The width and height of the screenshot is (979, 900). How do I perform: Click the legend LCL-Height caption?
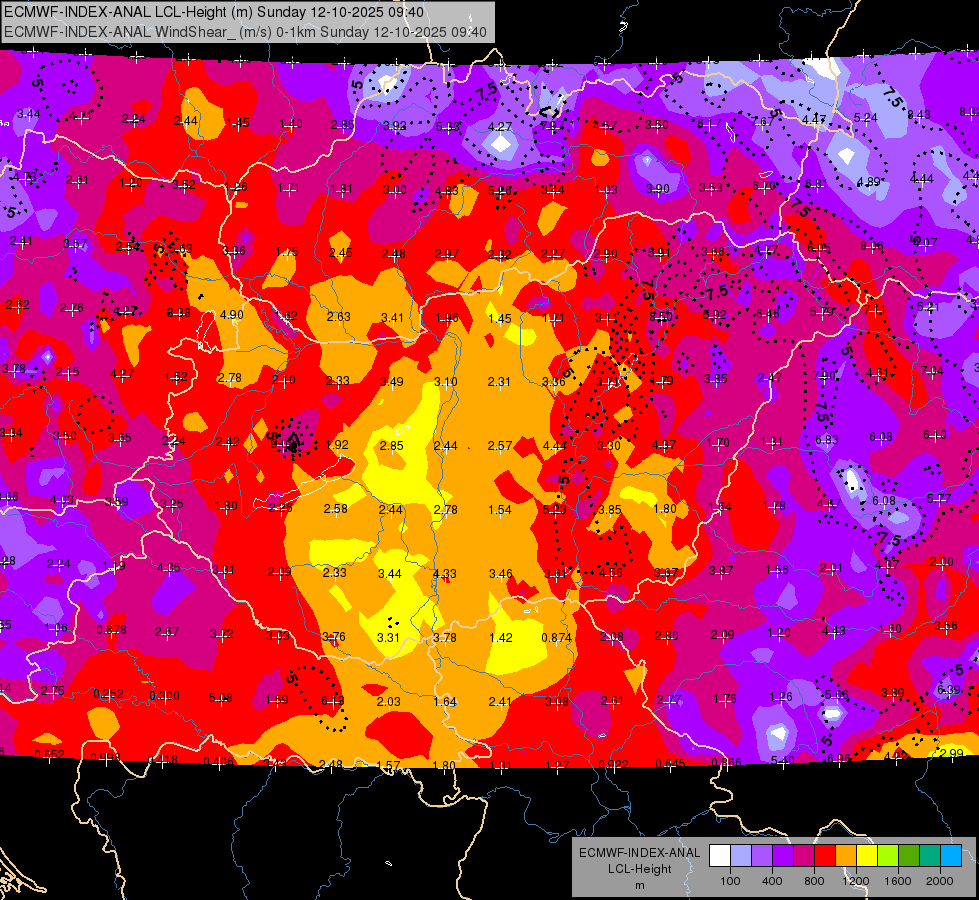[640, 869]
